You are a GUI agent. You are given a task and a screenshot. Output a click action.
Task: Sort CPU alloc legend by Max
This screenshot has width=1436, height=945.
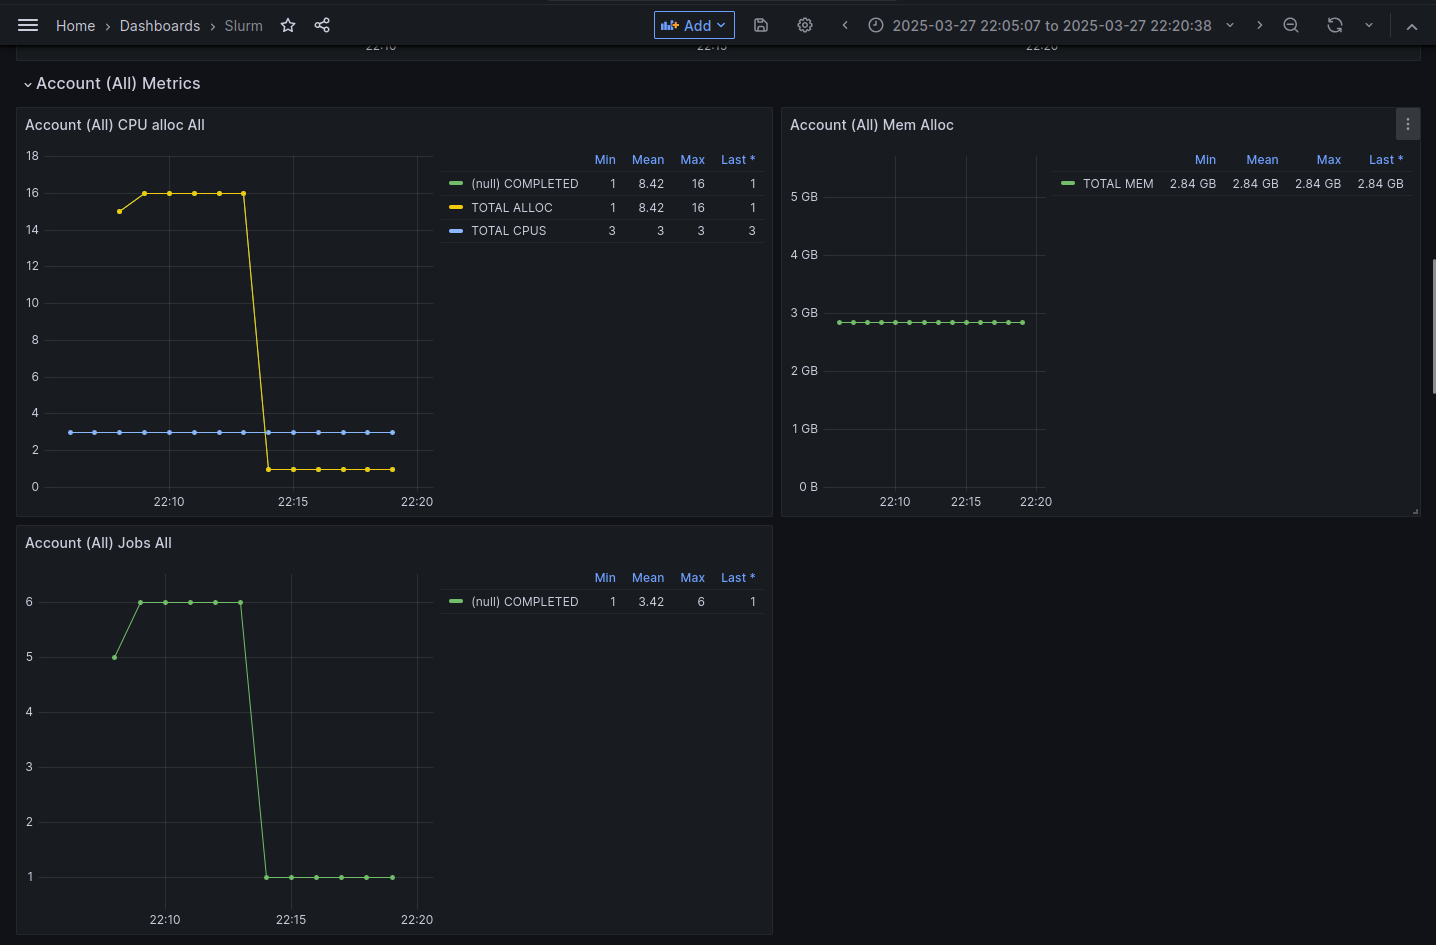click(x=692, y=160)
